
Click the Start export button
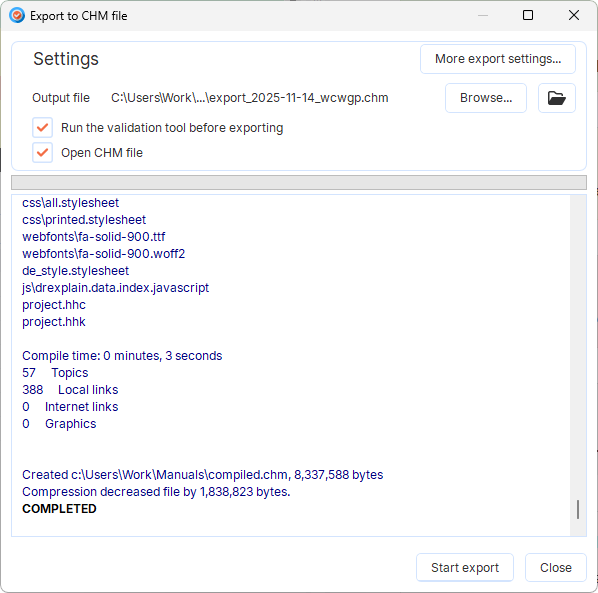(465, 567)
